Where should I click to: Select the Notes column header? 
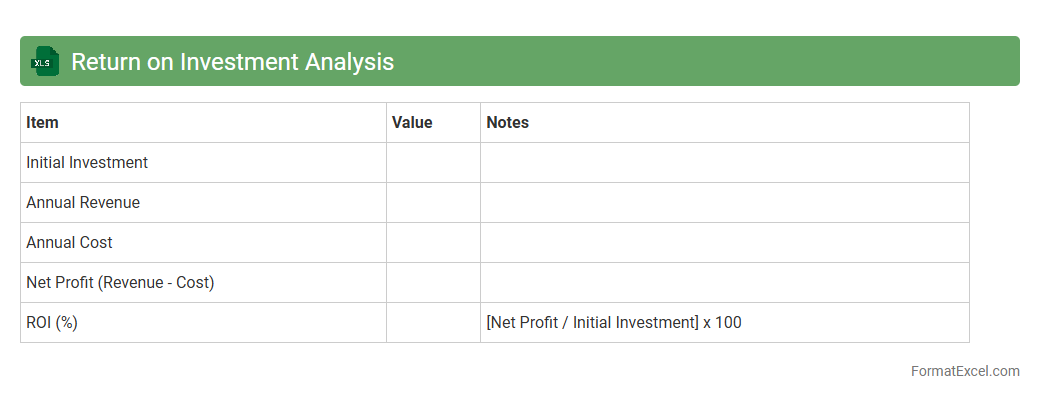click(x=507, y=123)
